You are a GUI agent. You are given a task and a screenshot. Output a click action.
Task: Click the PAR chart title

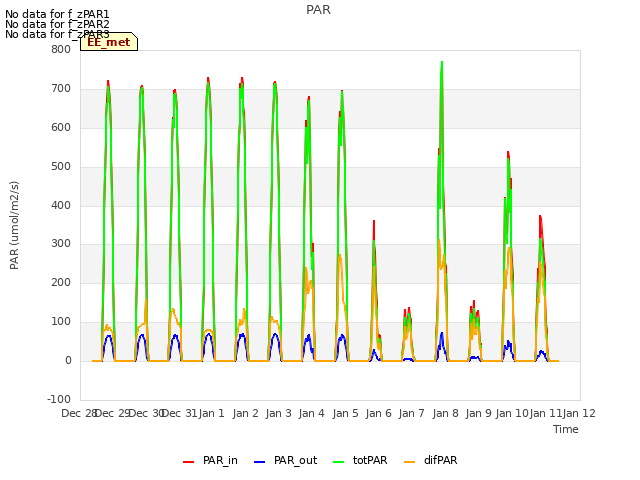(x=318, y=10)
